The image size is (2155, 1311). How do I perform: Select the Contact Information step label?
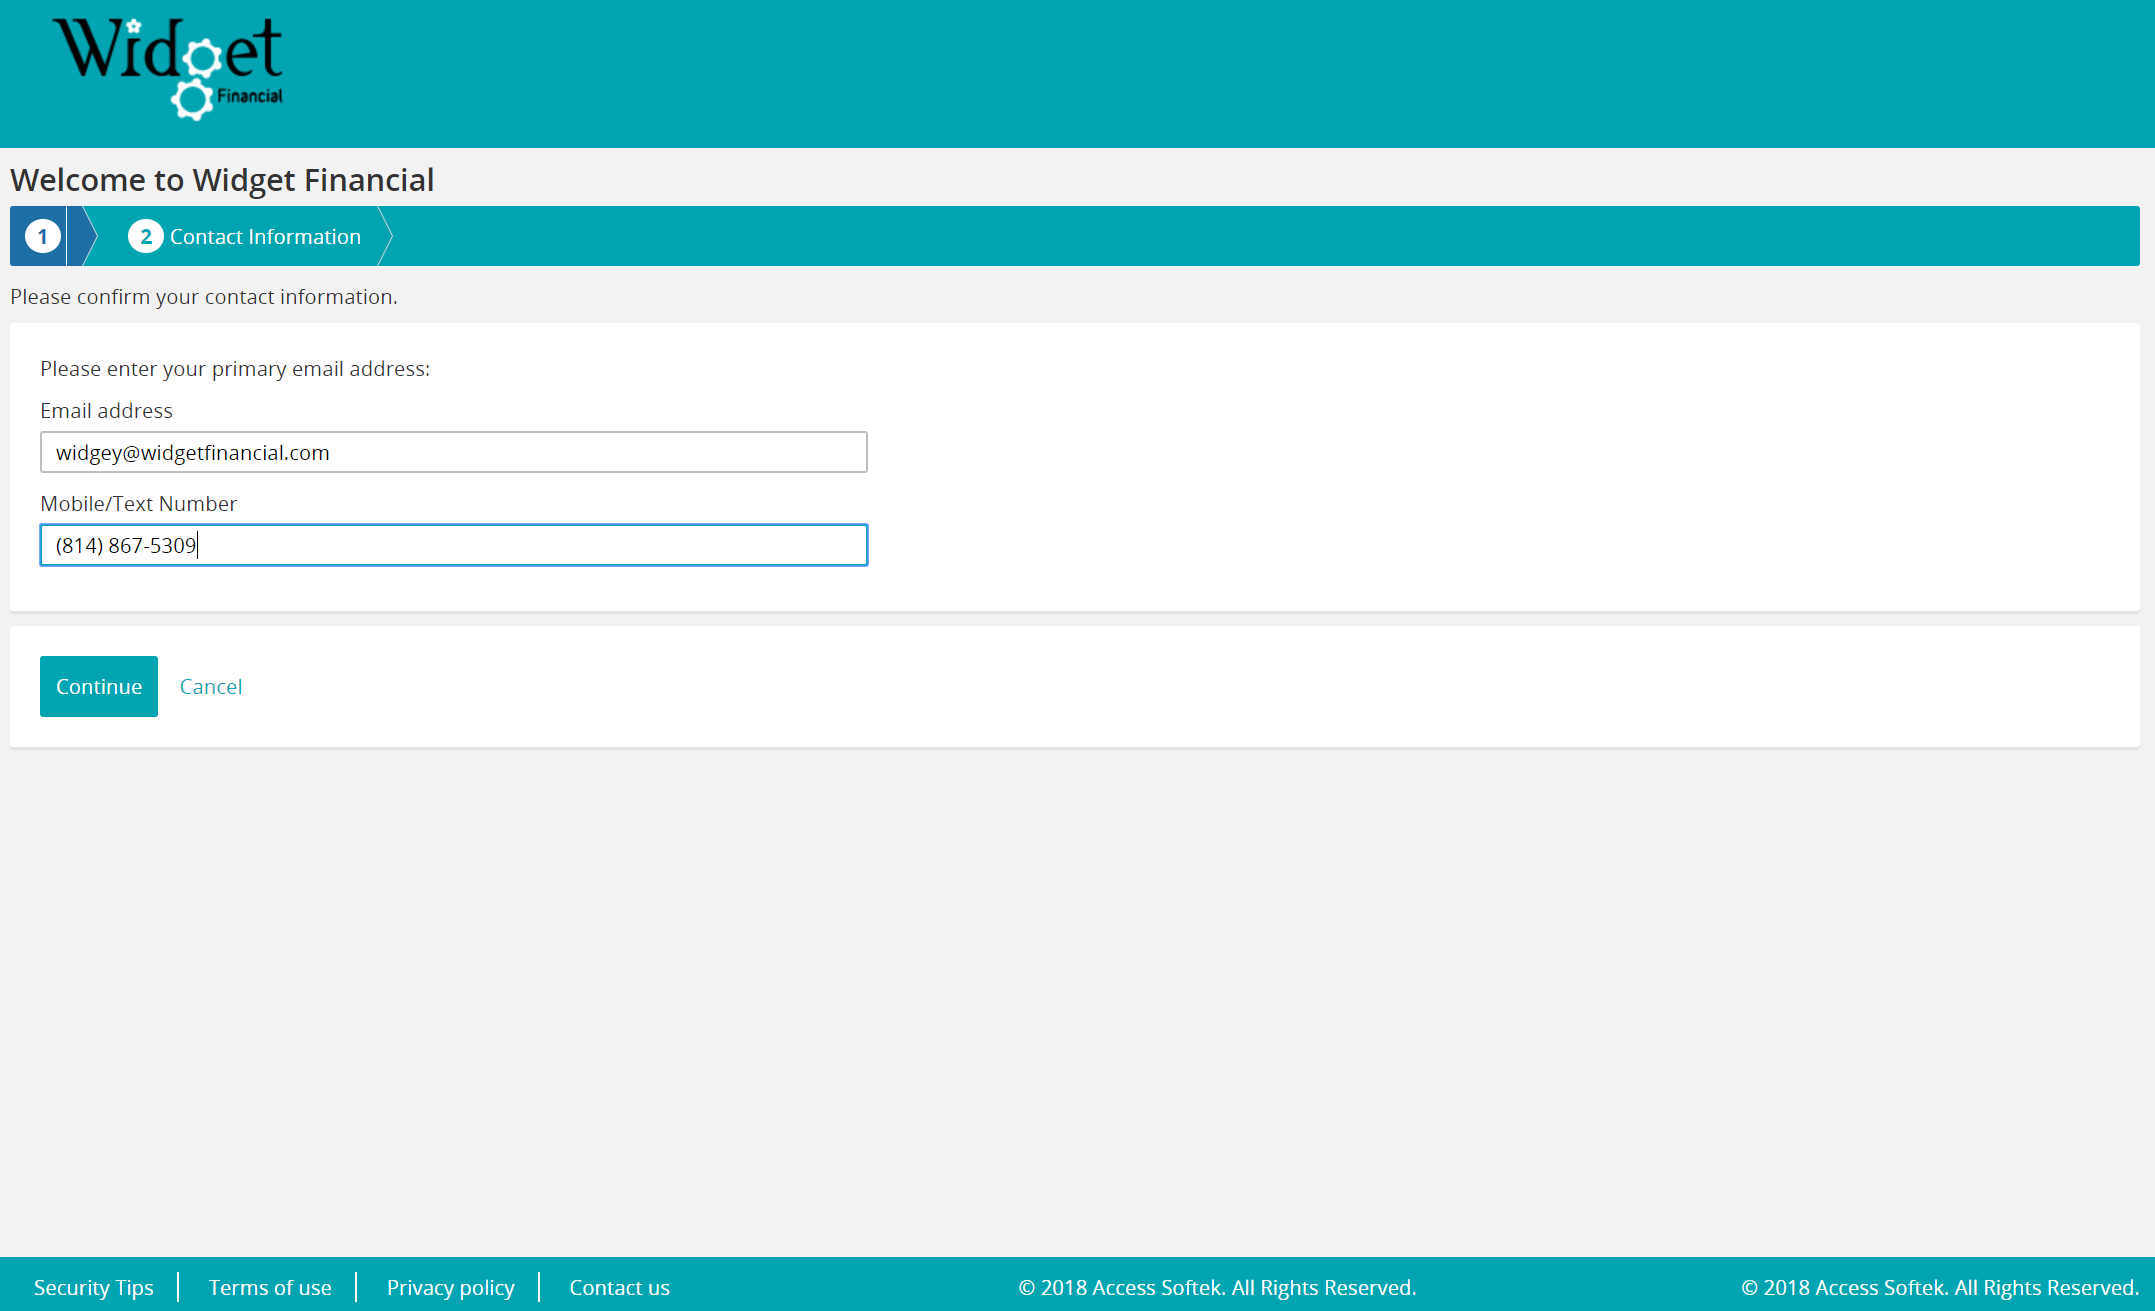[x=265, y=237]
